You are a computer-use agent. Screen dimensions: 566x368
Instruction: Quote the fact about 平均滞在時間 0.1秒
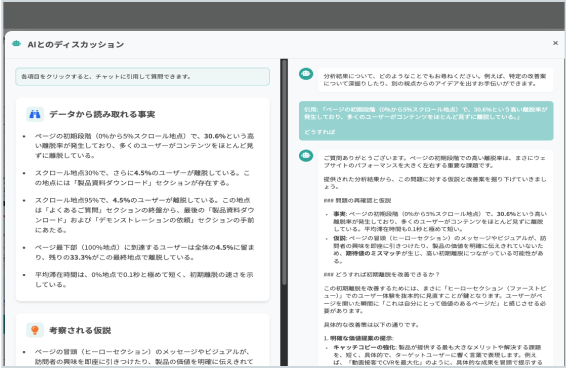click(144, 279)
